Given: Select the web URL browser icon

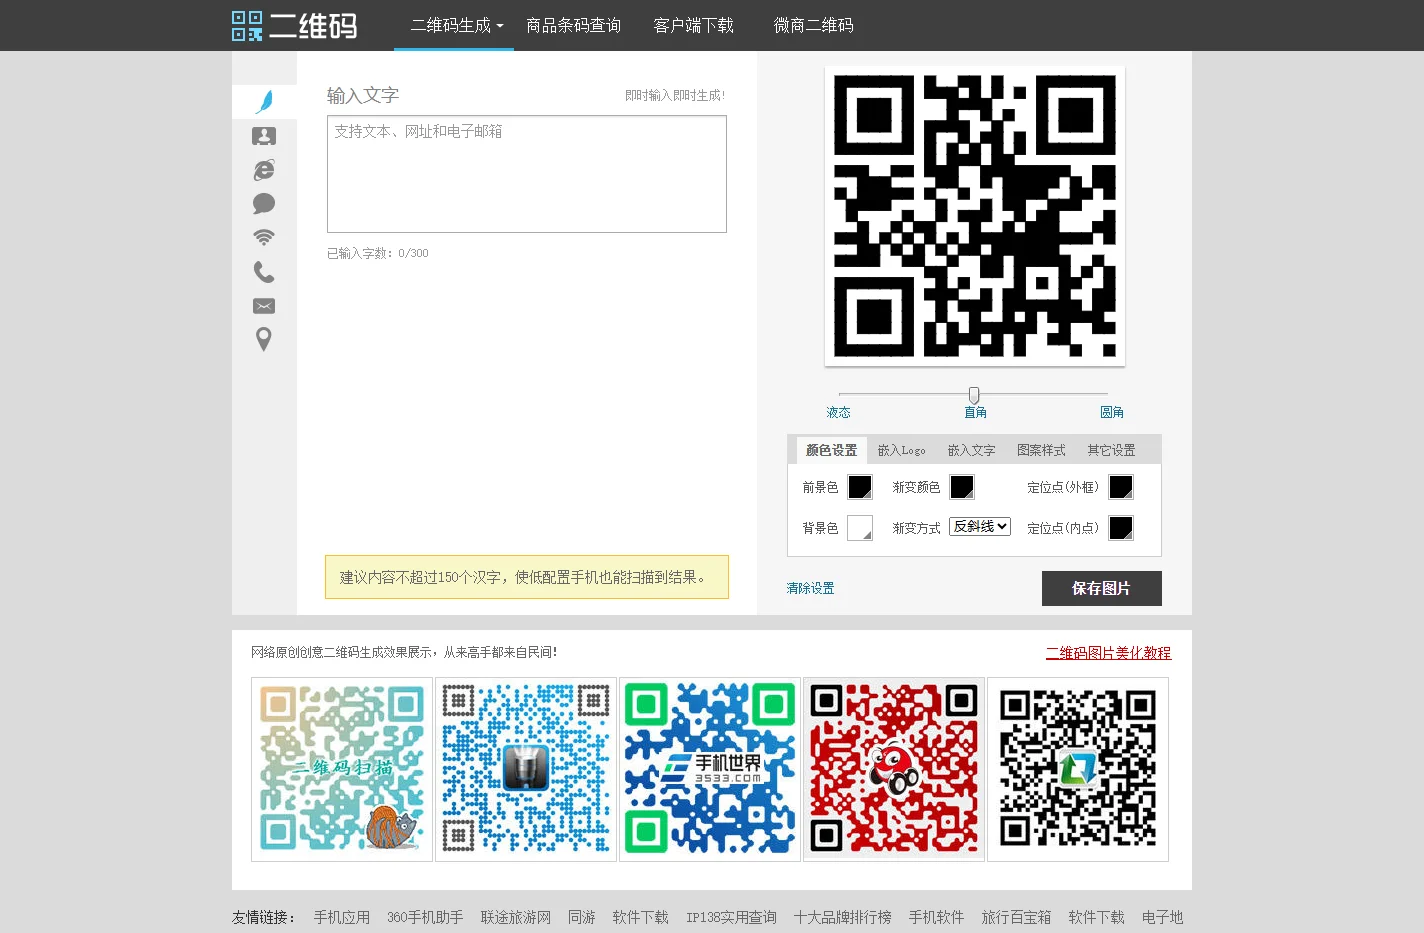Looking at the screenshot, I should (264, 170).
